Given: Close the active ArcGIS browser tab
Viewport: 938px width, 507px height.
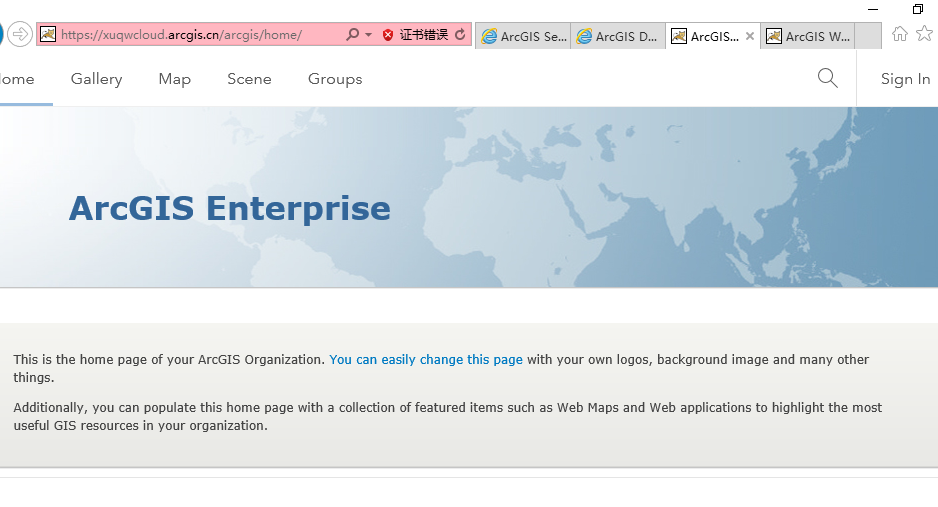Looking at the screenshot, I should 750,36.
